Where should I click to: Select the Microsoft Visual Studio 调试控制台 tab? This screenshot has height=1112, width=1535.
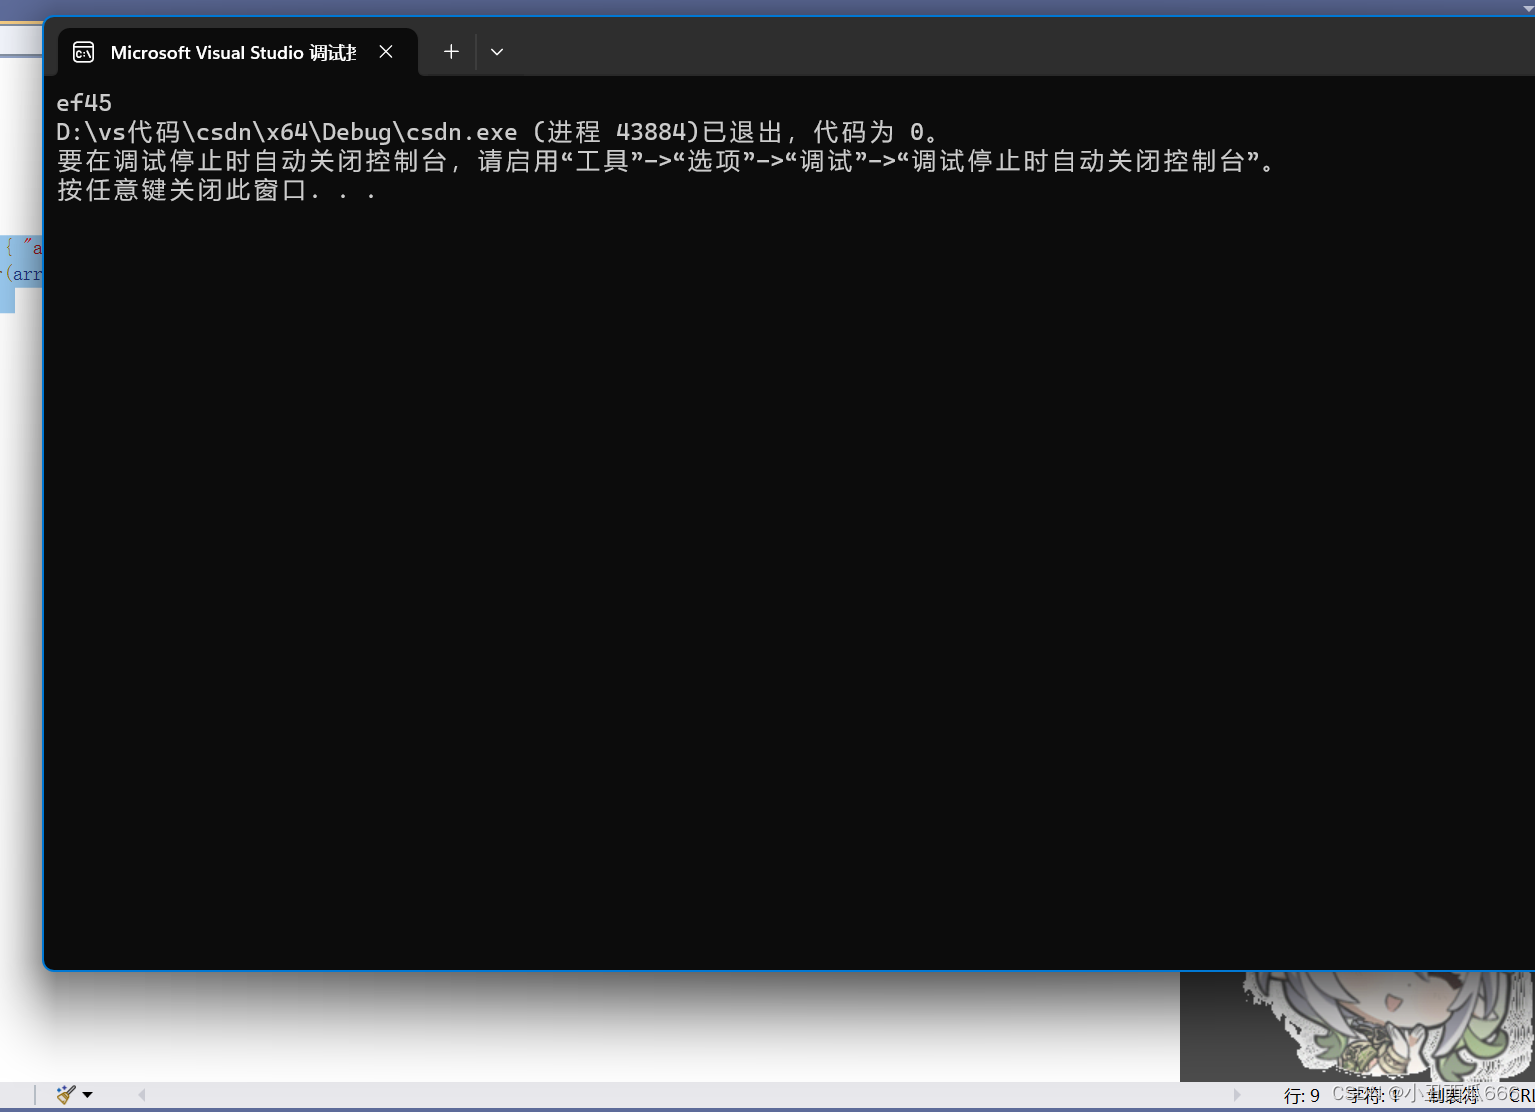pos(232,51)
